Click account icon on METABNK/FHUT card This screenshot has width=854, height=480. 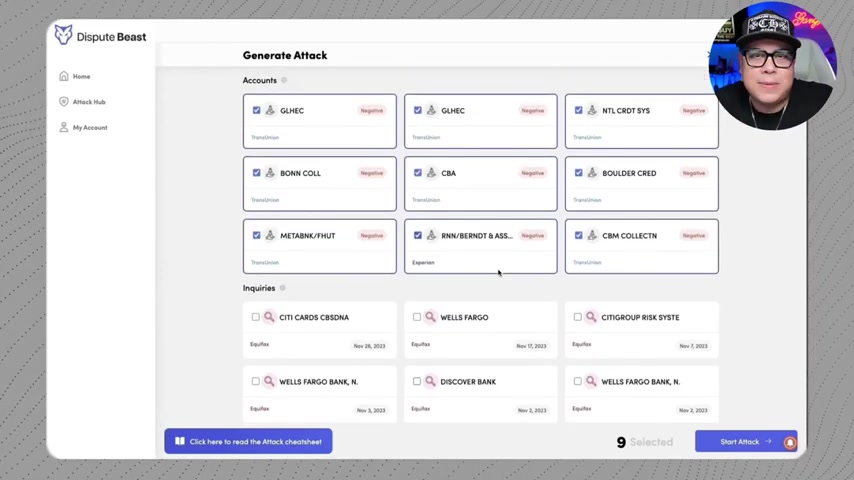[x=270, y=235]
